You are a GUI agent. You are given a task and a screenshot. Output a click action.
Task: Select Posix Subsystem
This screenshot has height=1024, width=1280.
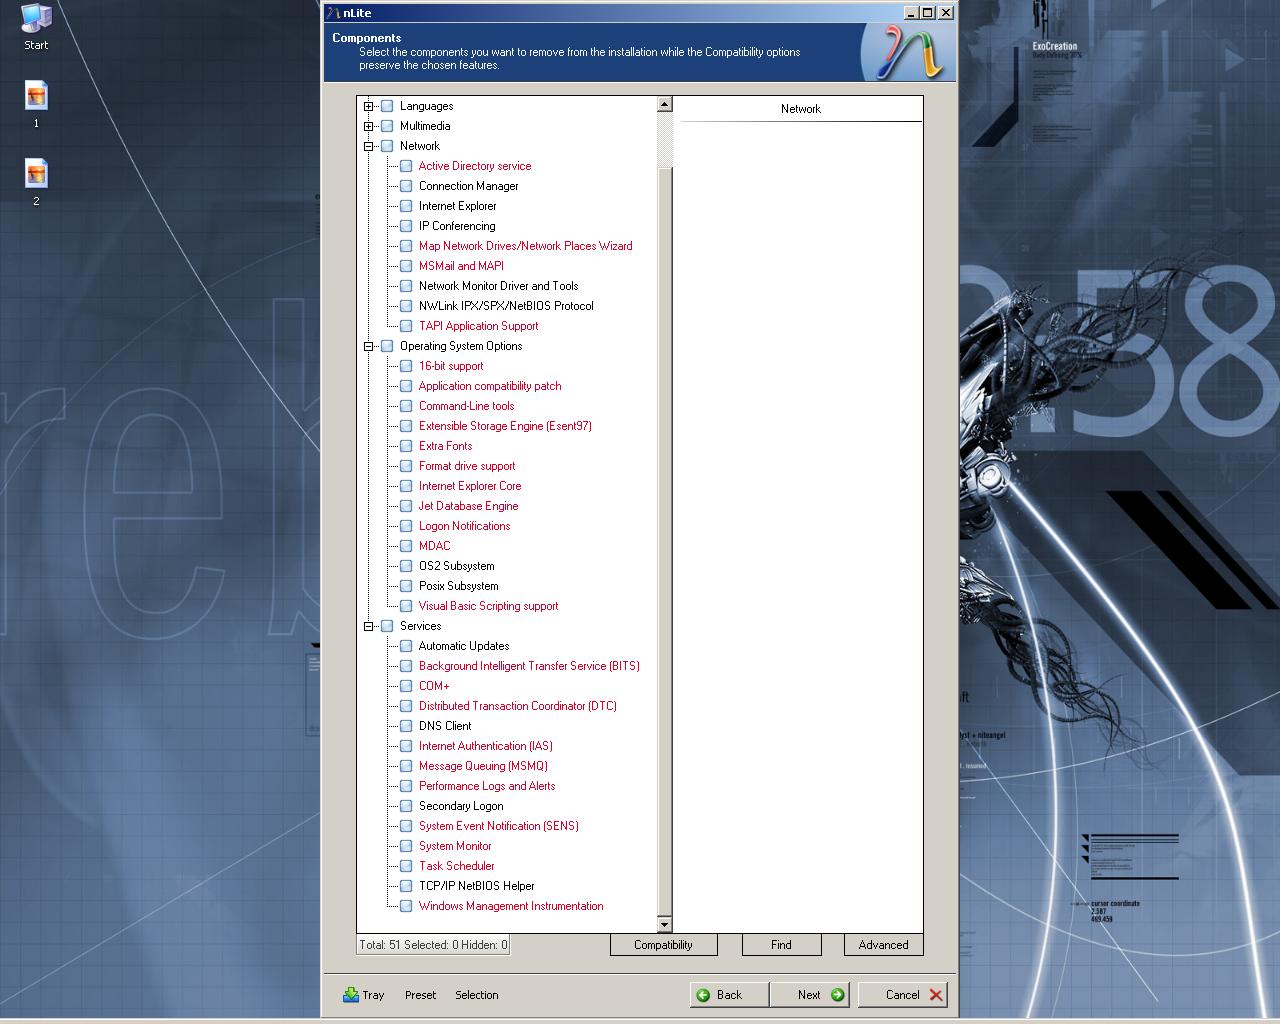[458, 586]
